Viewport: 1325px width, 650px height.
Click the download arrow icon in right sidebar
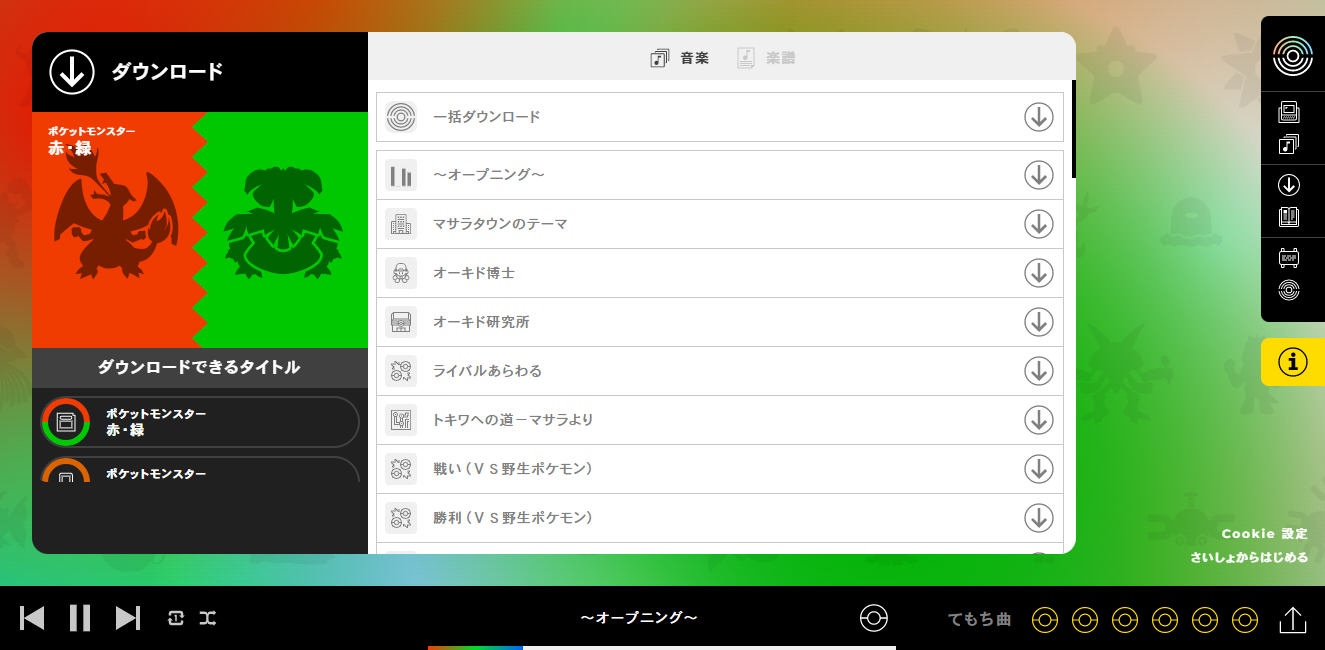pyautogui.click(x=1289, y=185)
